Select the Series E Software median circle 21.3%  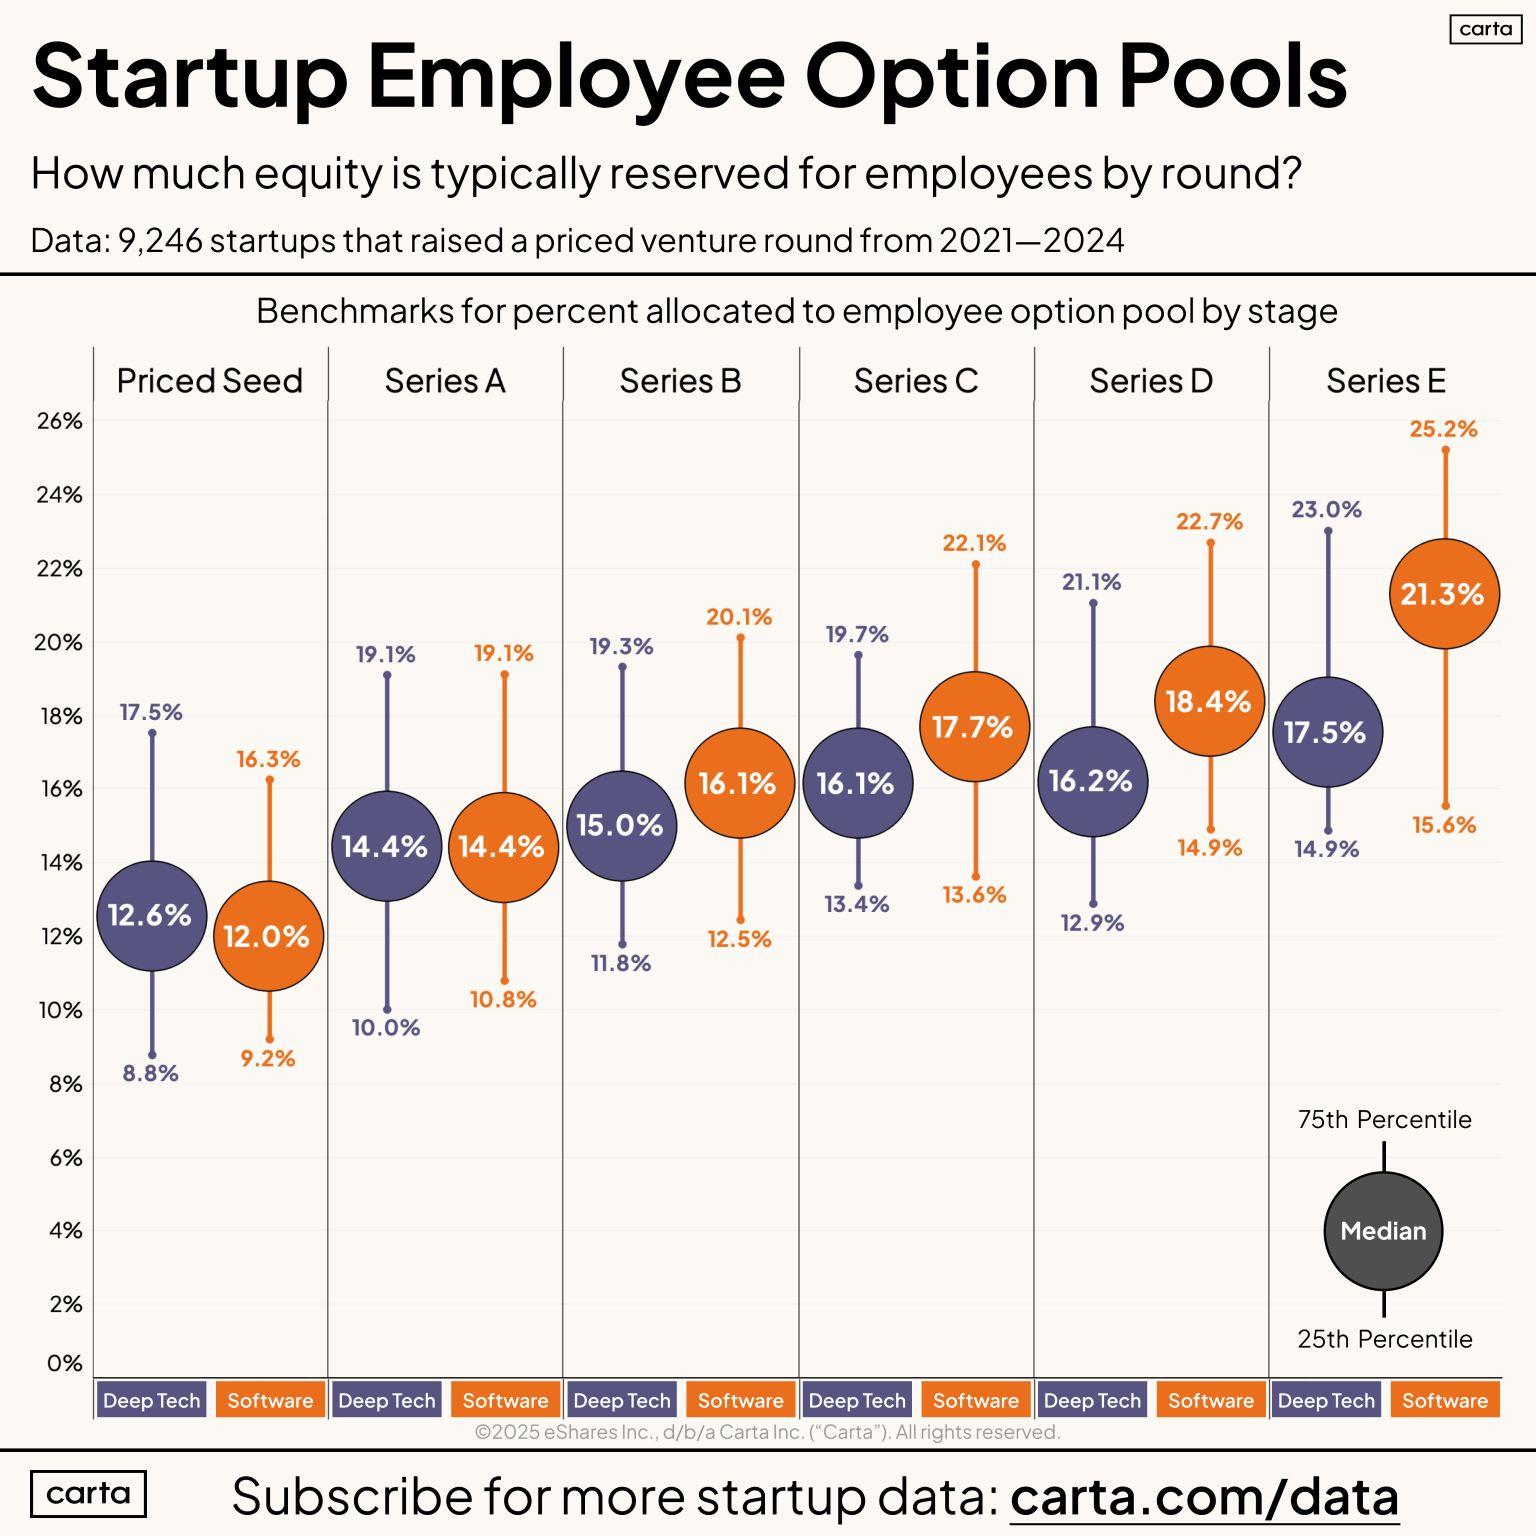[x=1444, y=594]
